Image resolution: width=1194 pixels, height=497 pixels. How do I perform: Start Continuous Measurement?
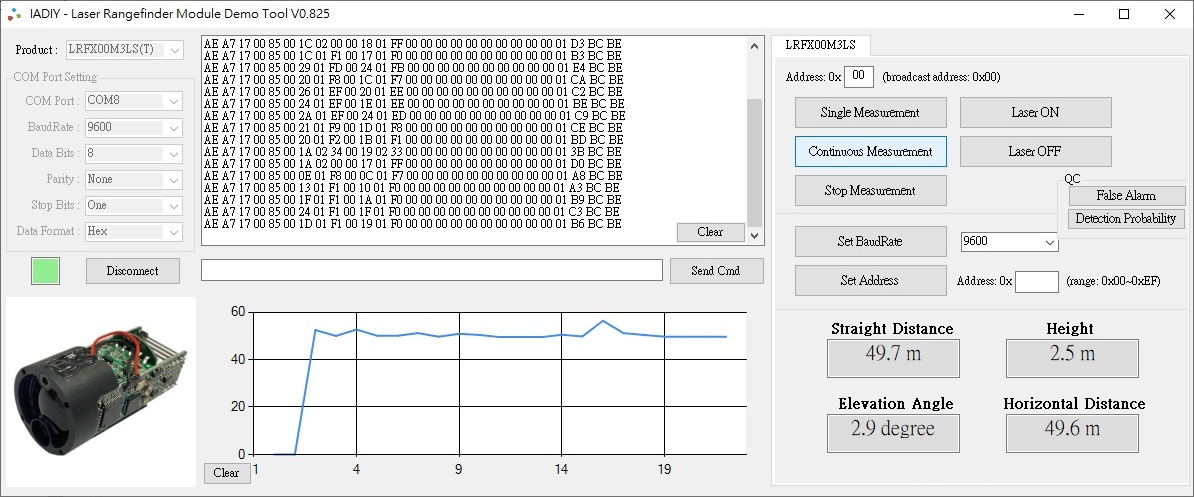click(x=870, y=152)
